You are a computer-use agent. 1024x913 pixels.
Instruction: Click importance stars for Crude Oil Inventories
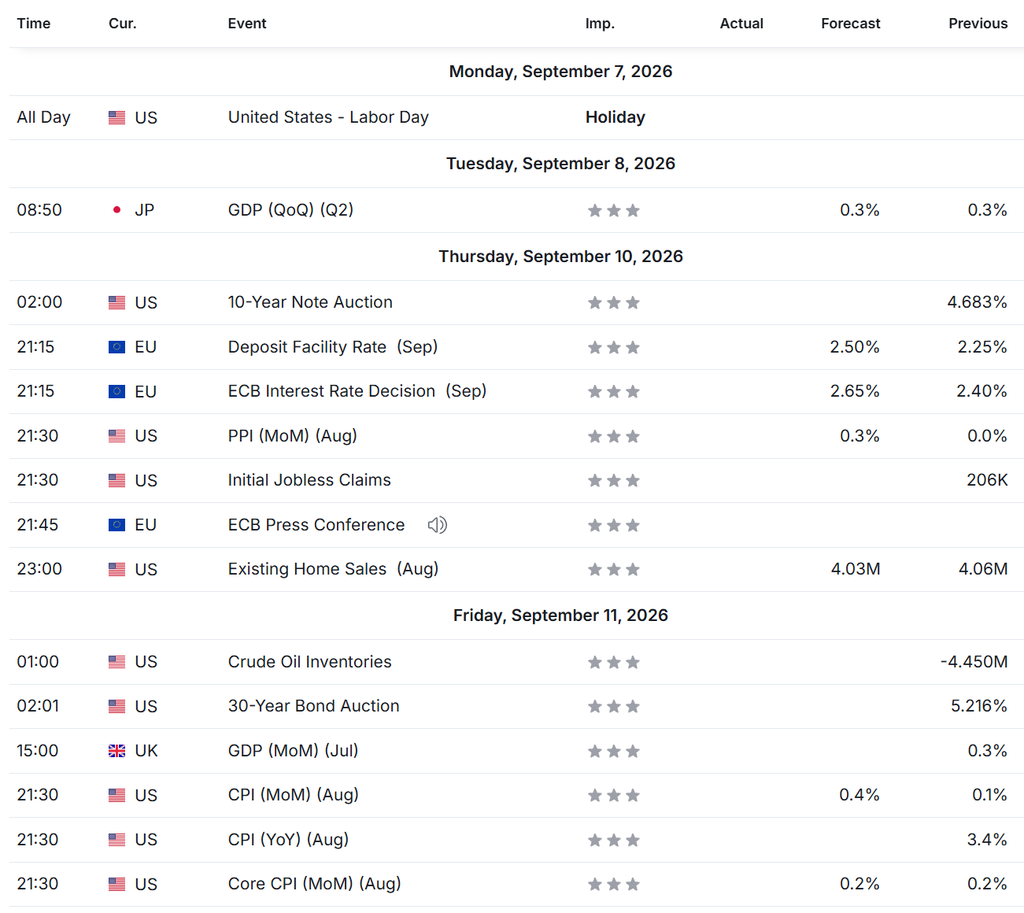pyautogui.click(x=613, y=662)
